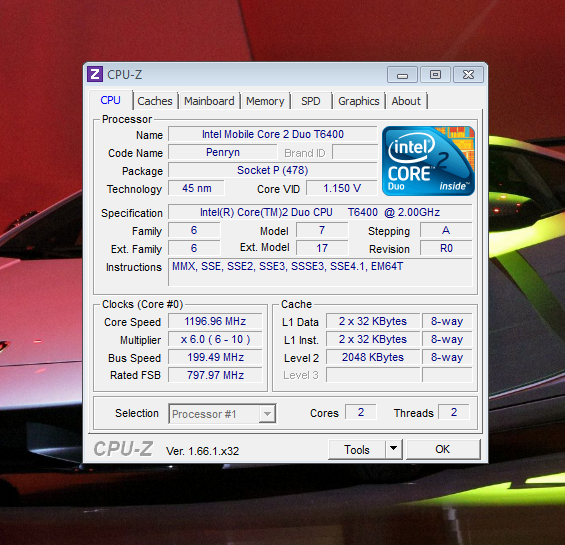Open the SPD tab
Image resolution: width=565 pixels, height=545 pixels.
point(311,101)
